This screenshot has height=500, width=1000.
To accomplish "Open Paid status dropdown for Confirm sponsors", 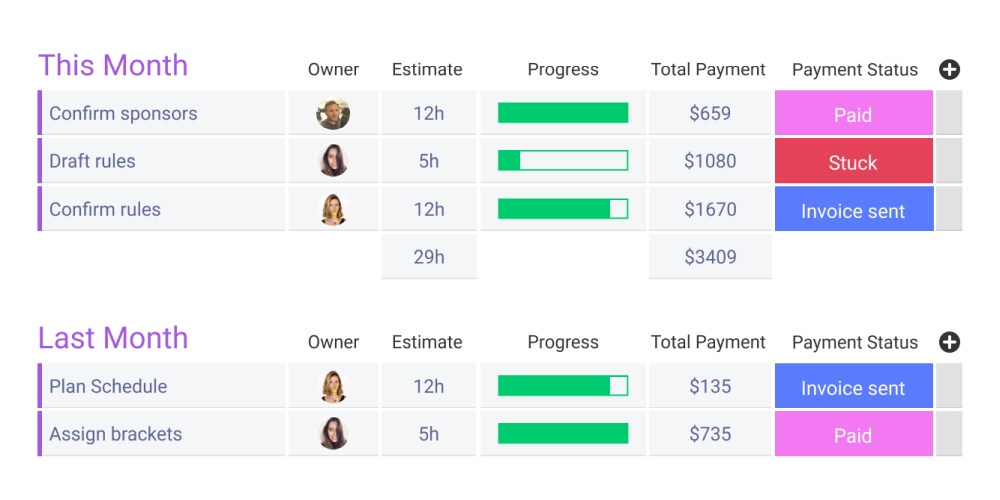I will point(853,114).
